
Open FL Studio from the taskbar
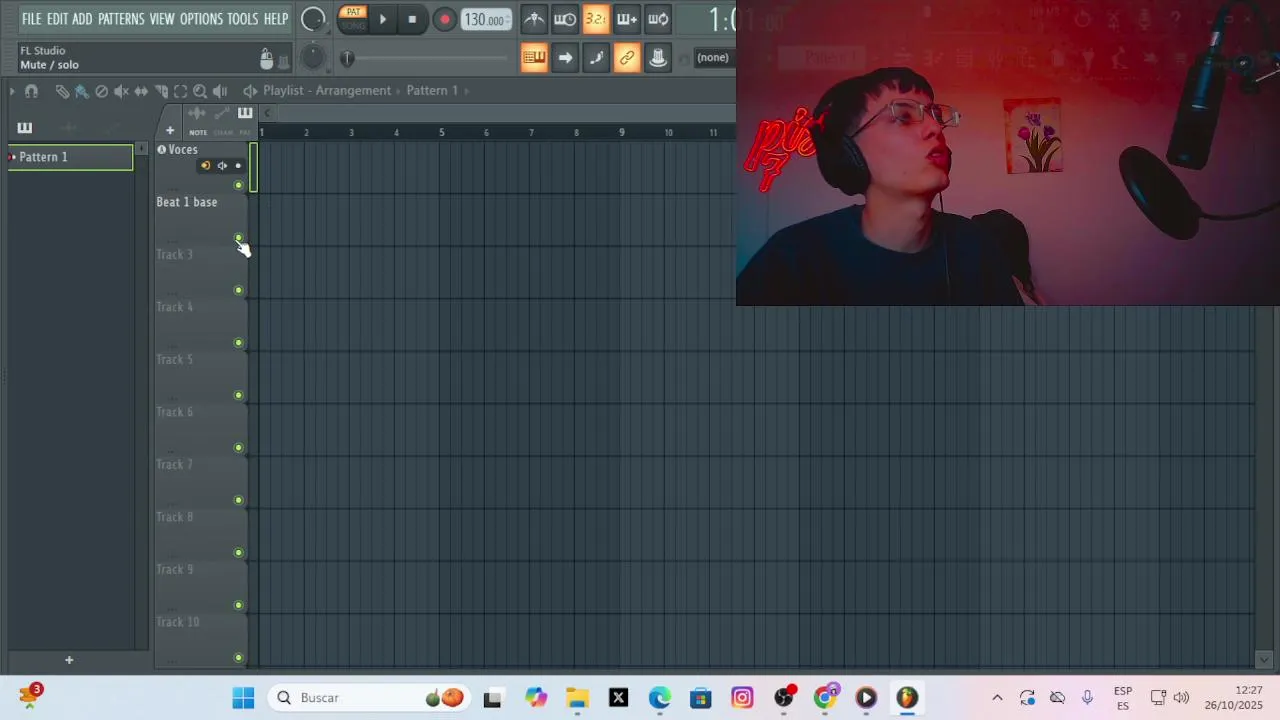(x=907, y=698)
